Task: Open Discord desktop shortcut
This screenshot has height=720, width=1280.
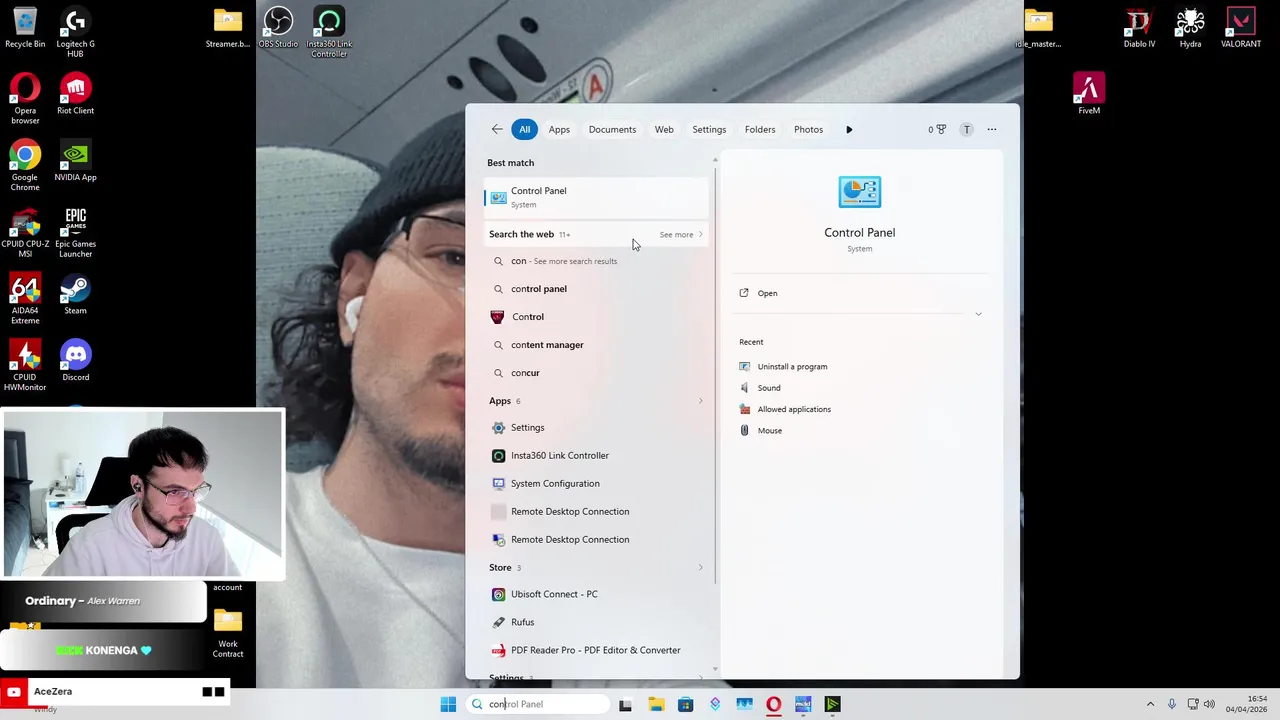Action: pyautogui.click(x=75, y=361)
